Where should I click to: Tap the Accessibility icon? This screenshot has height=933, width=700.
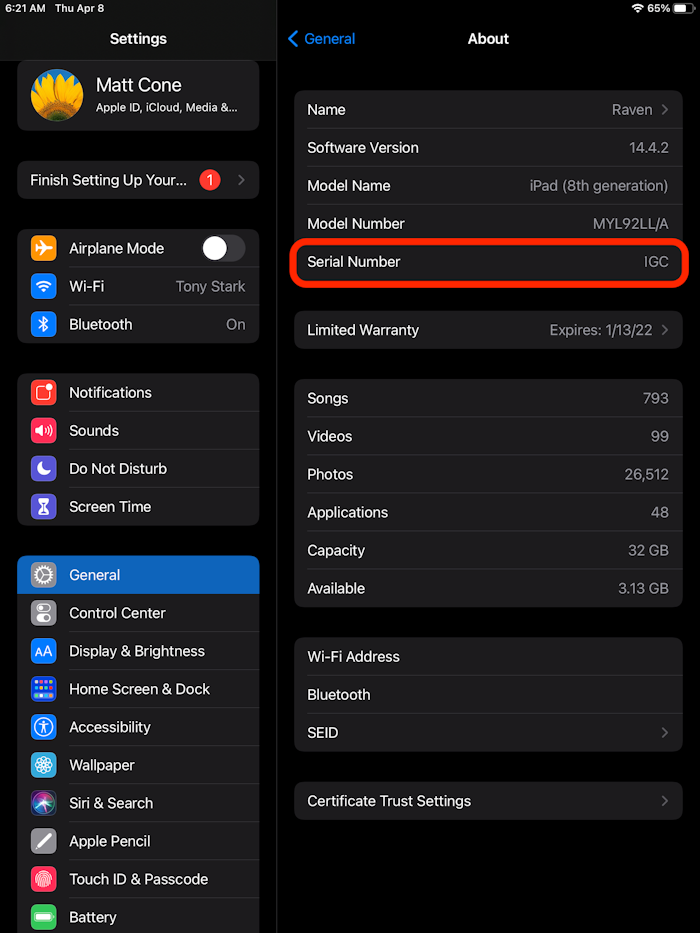point(43,727)
